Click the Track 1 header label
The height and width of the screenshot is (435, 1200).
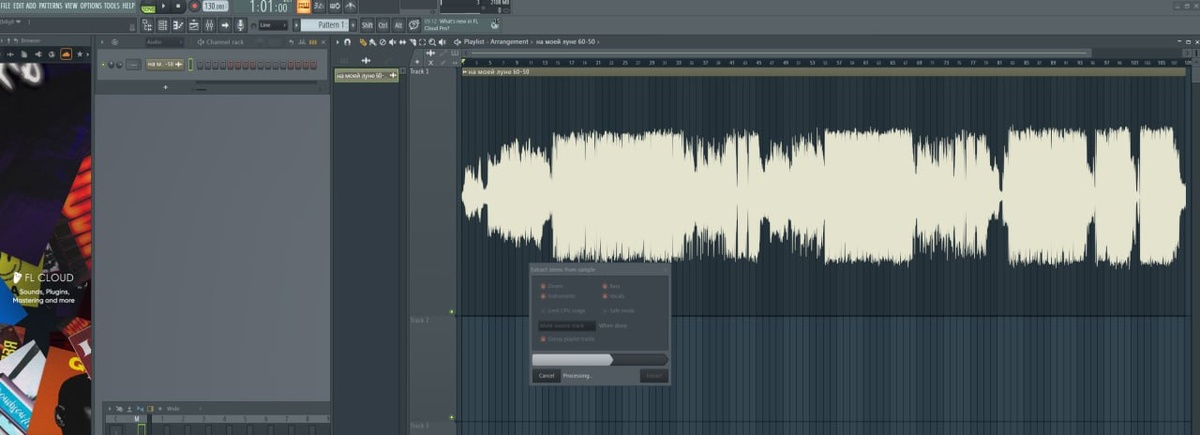tap(419, 71)
